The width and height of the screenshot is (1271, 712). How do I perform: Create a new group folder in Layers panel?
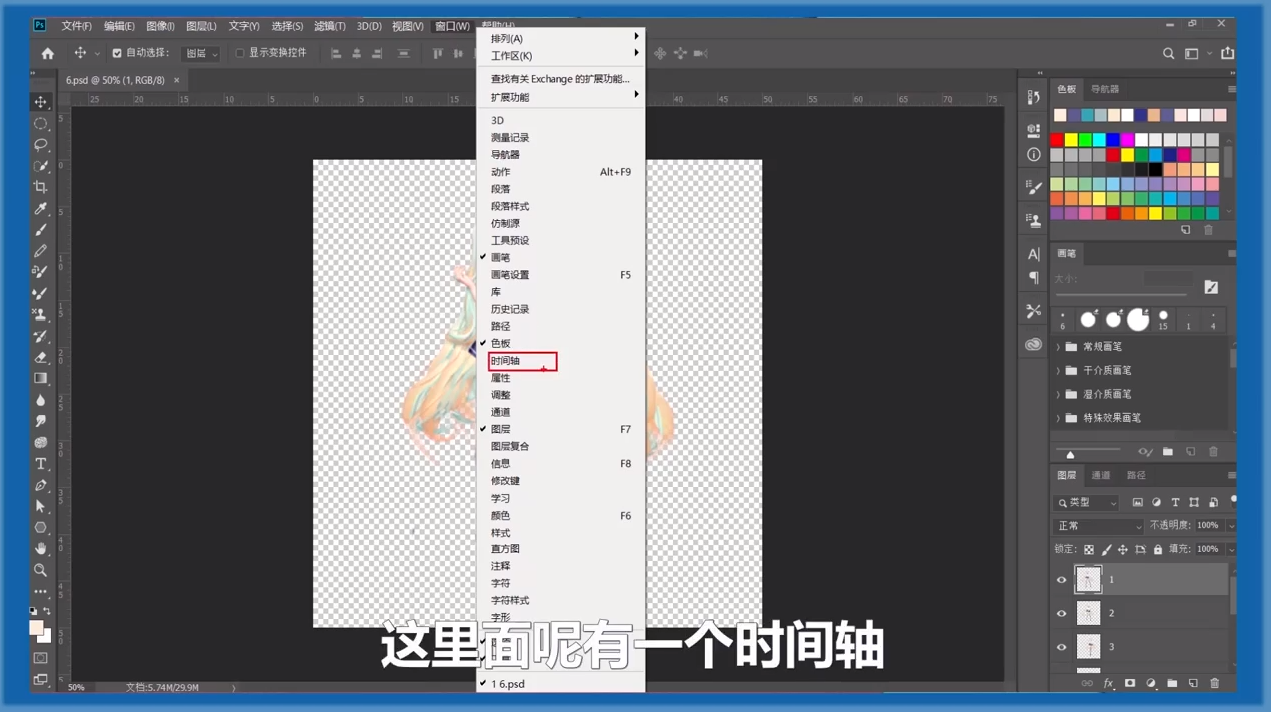(1172, 684)
